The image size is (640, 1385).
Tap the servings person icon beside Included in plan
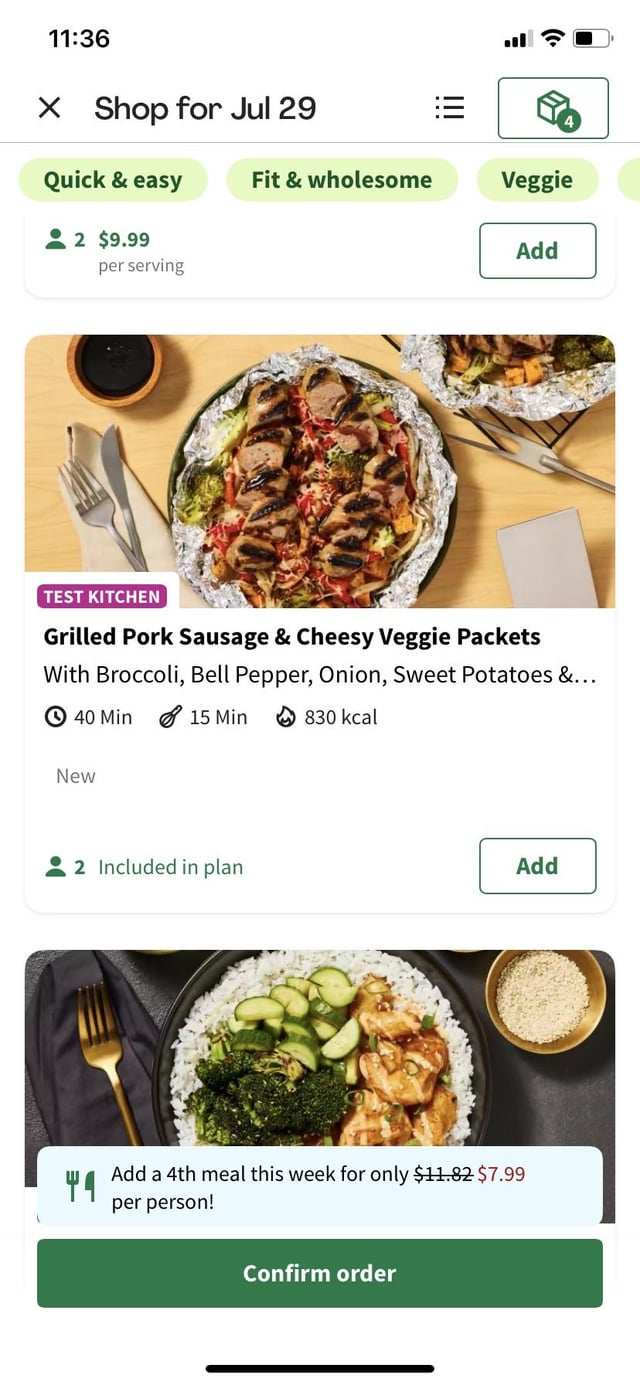coord(56,867)
